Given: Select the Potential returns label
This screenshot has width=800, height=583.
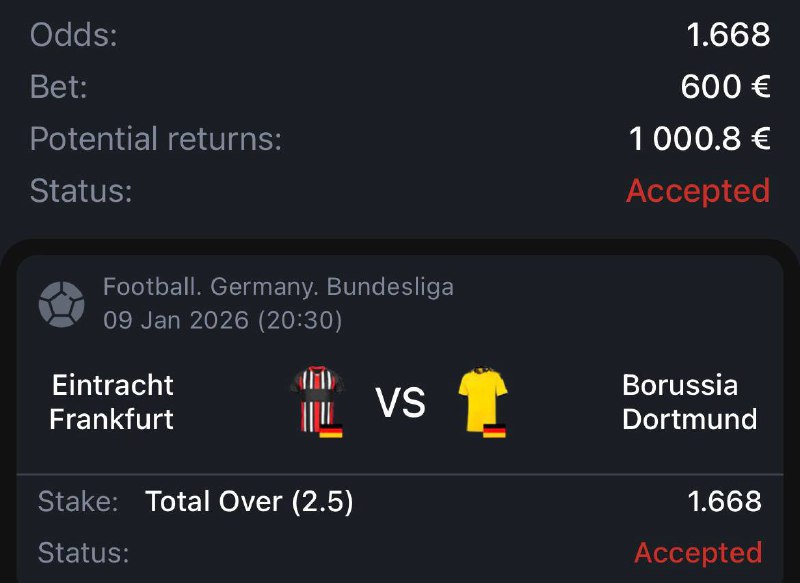Looking at the screenshot, I should coord(156,139).
